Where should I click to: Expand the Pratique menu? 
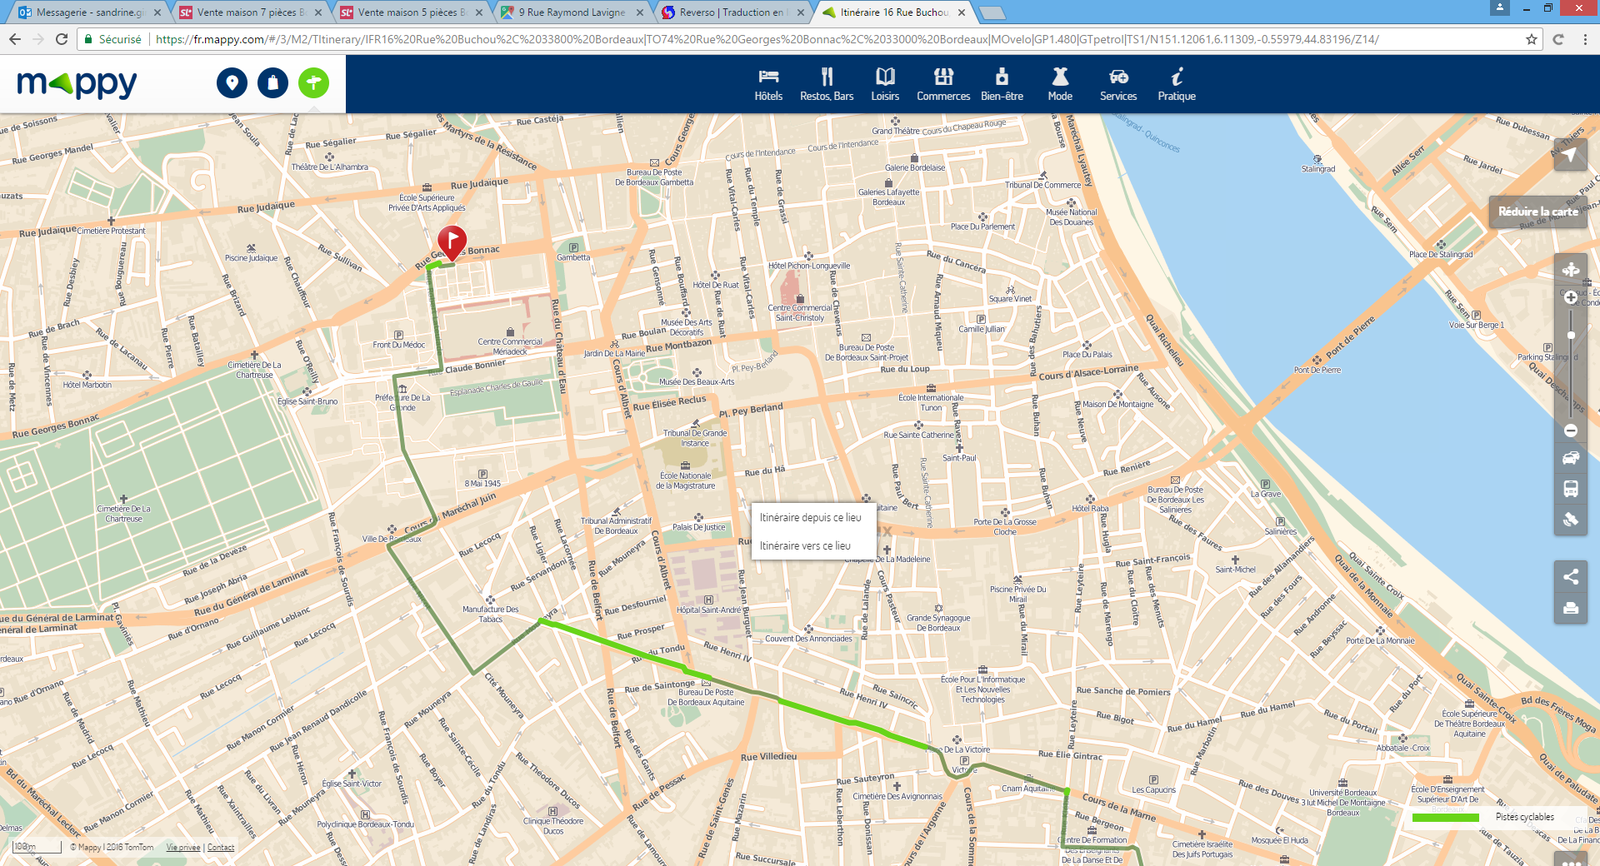pos(1176,84)
